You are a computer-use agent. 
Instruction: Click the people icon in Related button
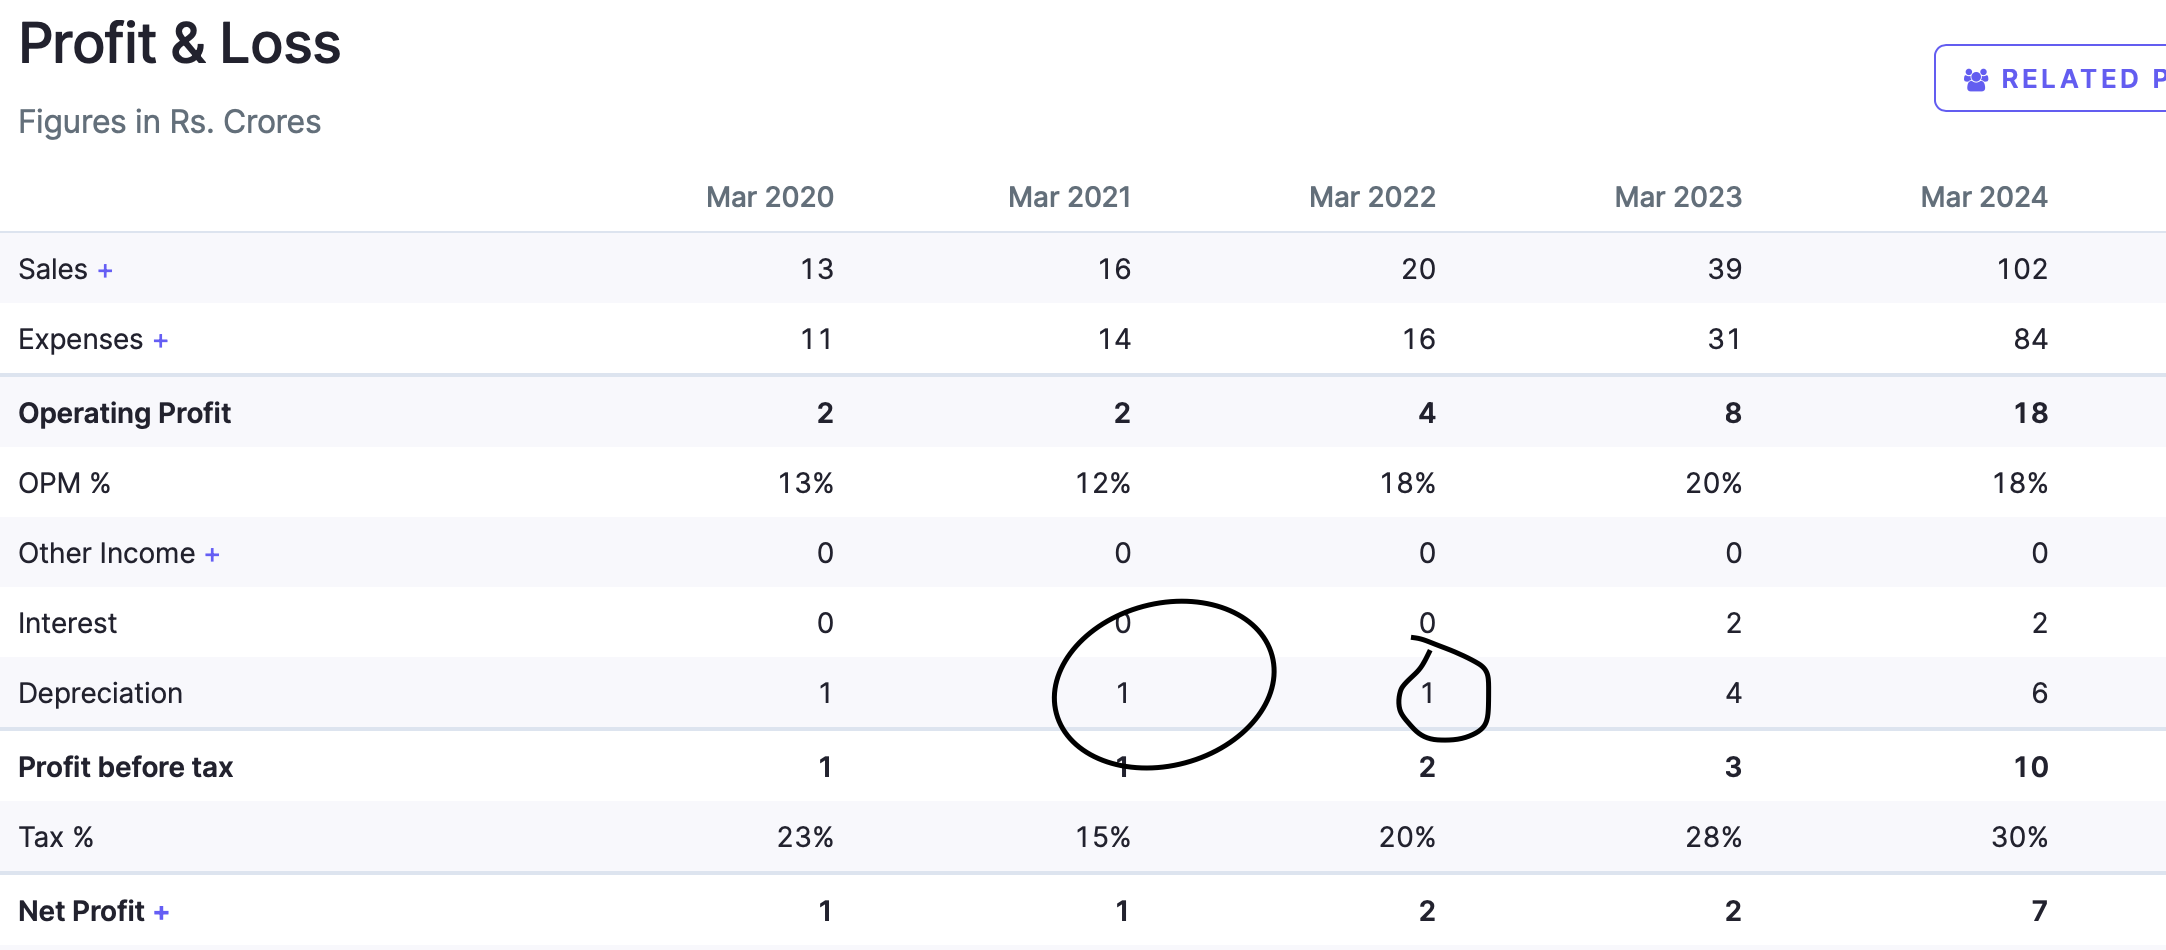(1975, 80)
